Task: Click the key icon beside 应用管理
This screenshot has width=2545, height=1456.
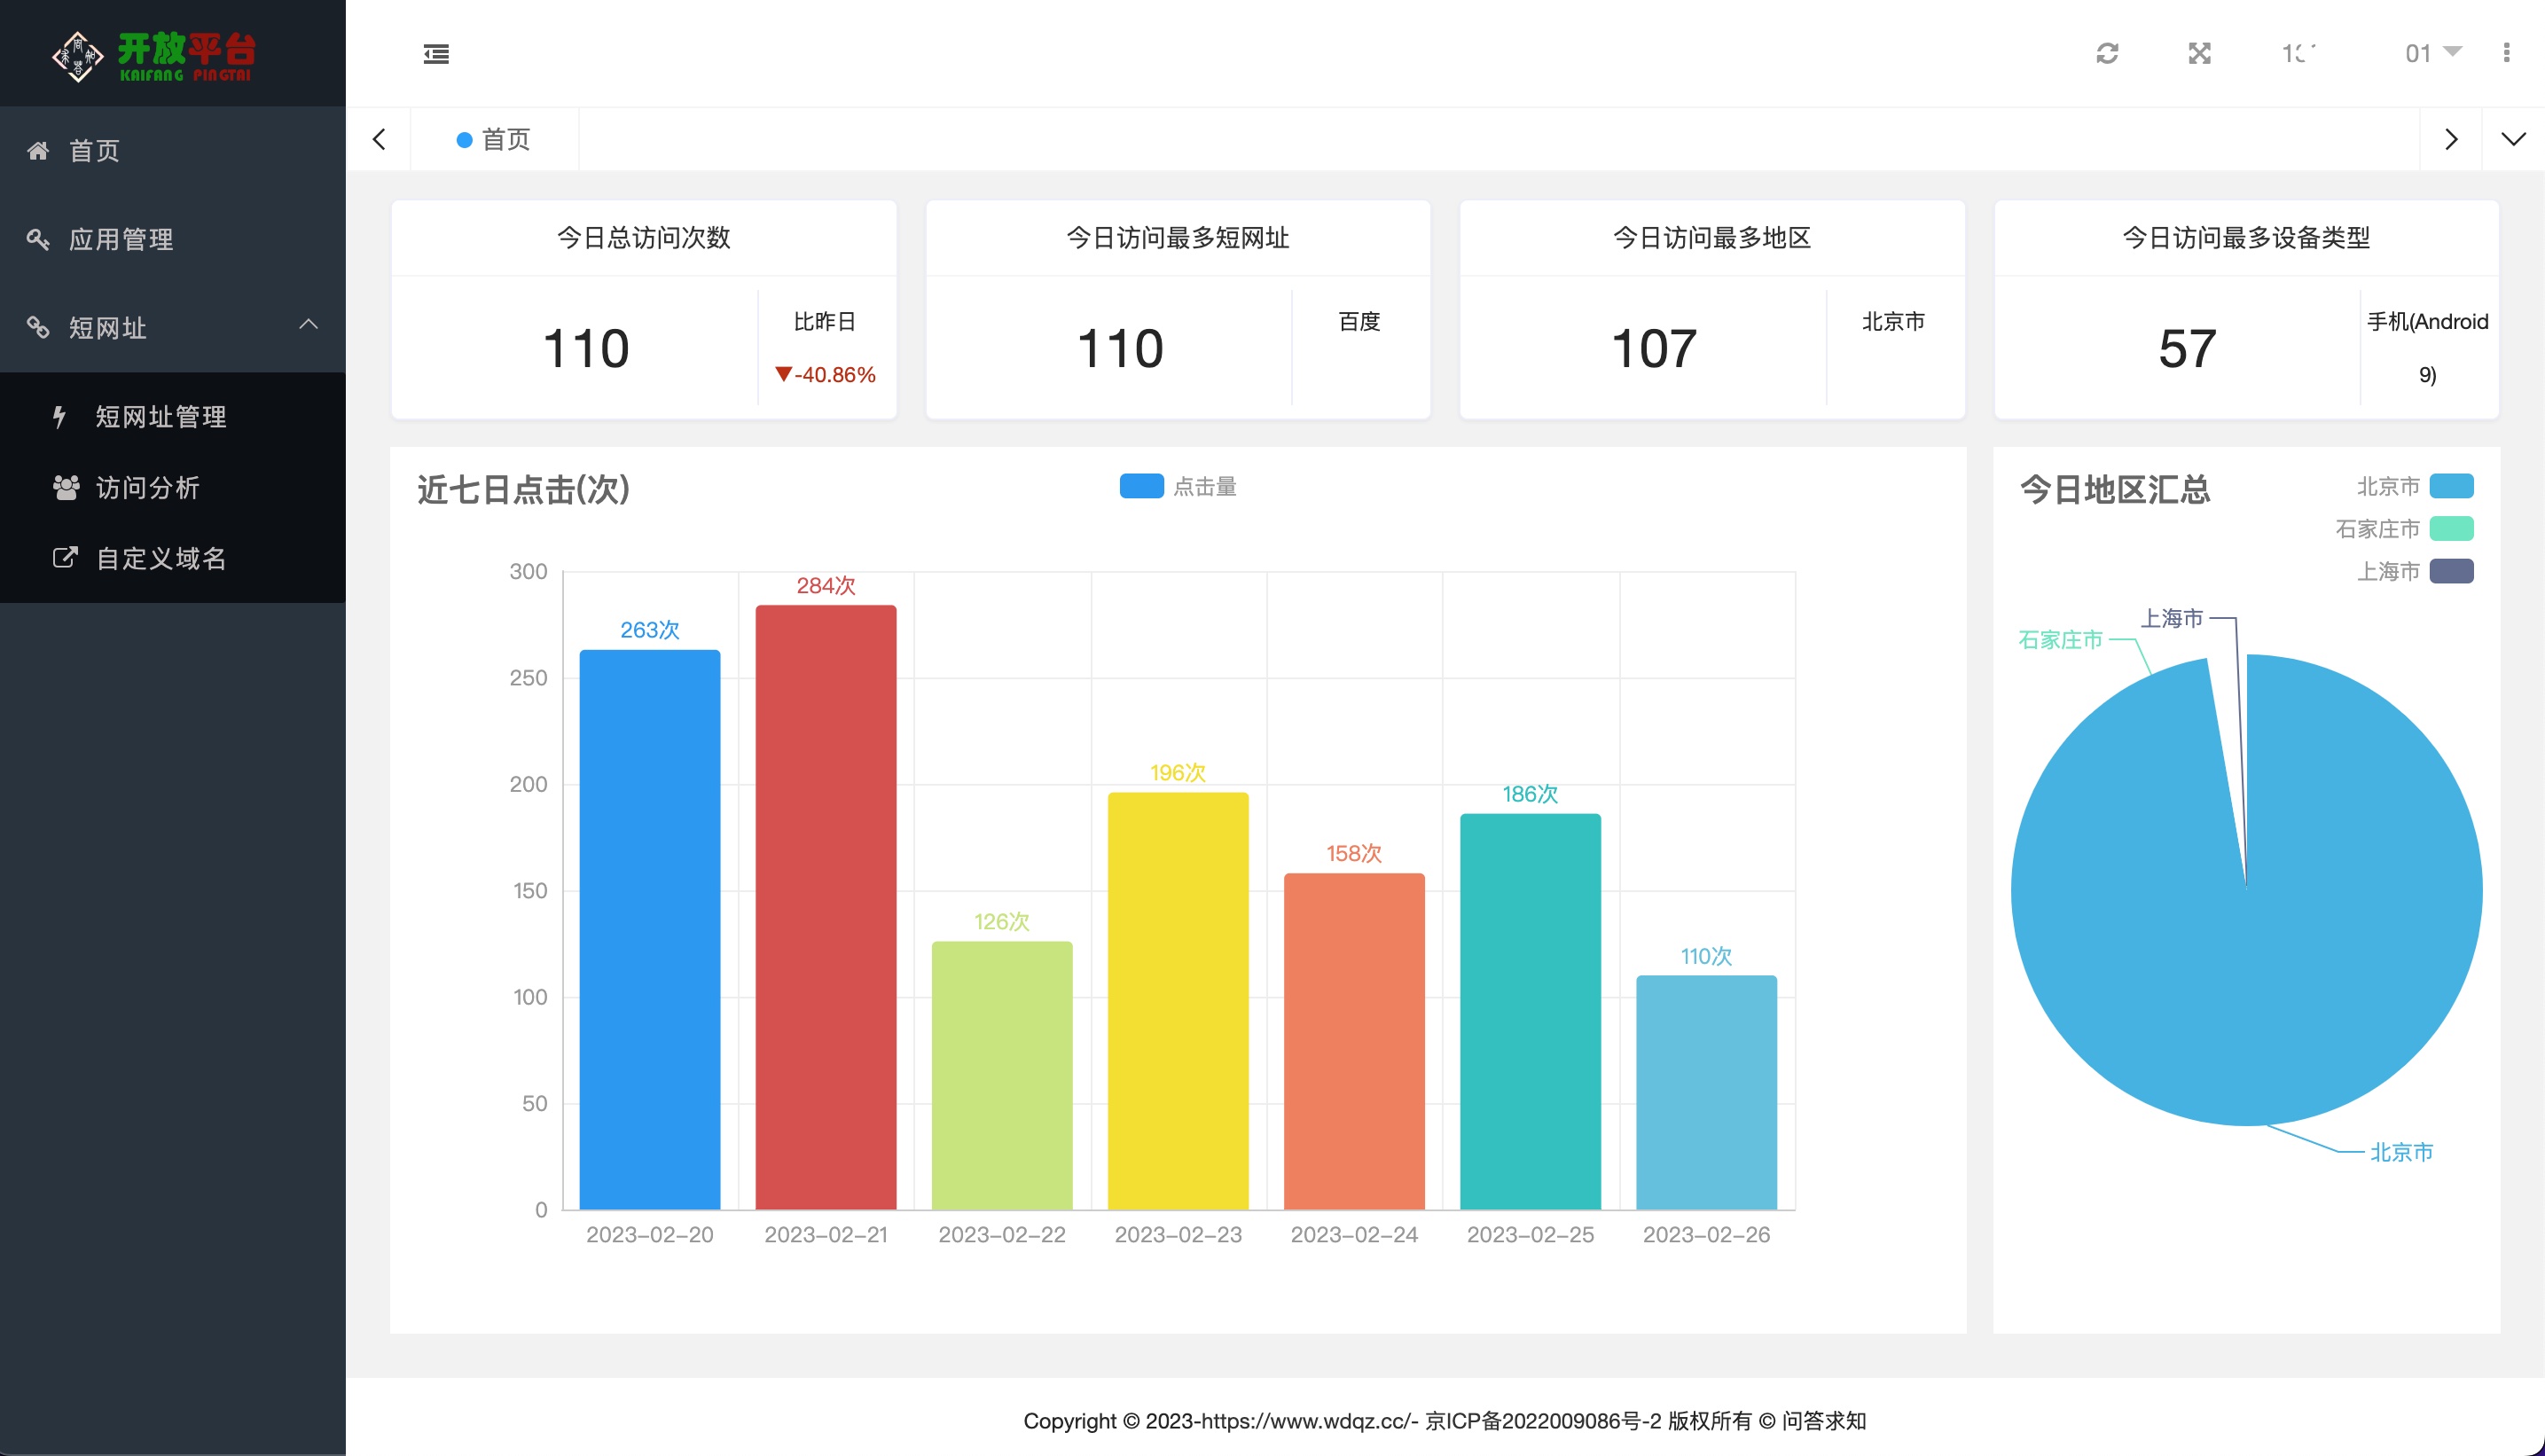Action: point(38,239)
